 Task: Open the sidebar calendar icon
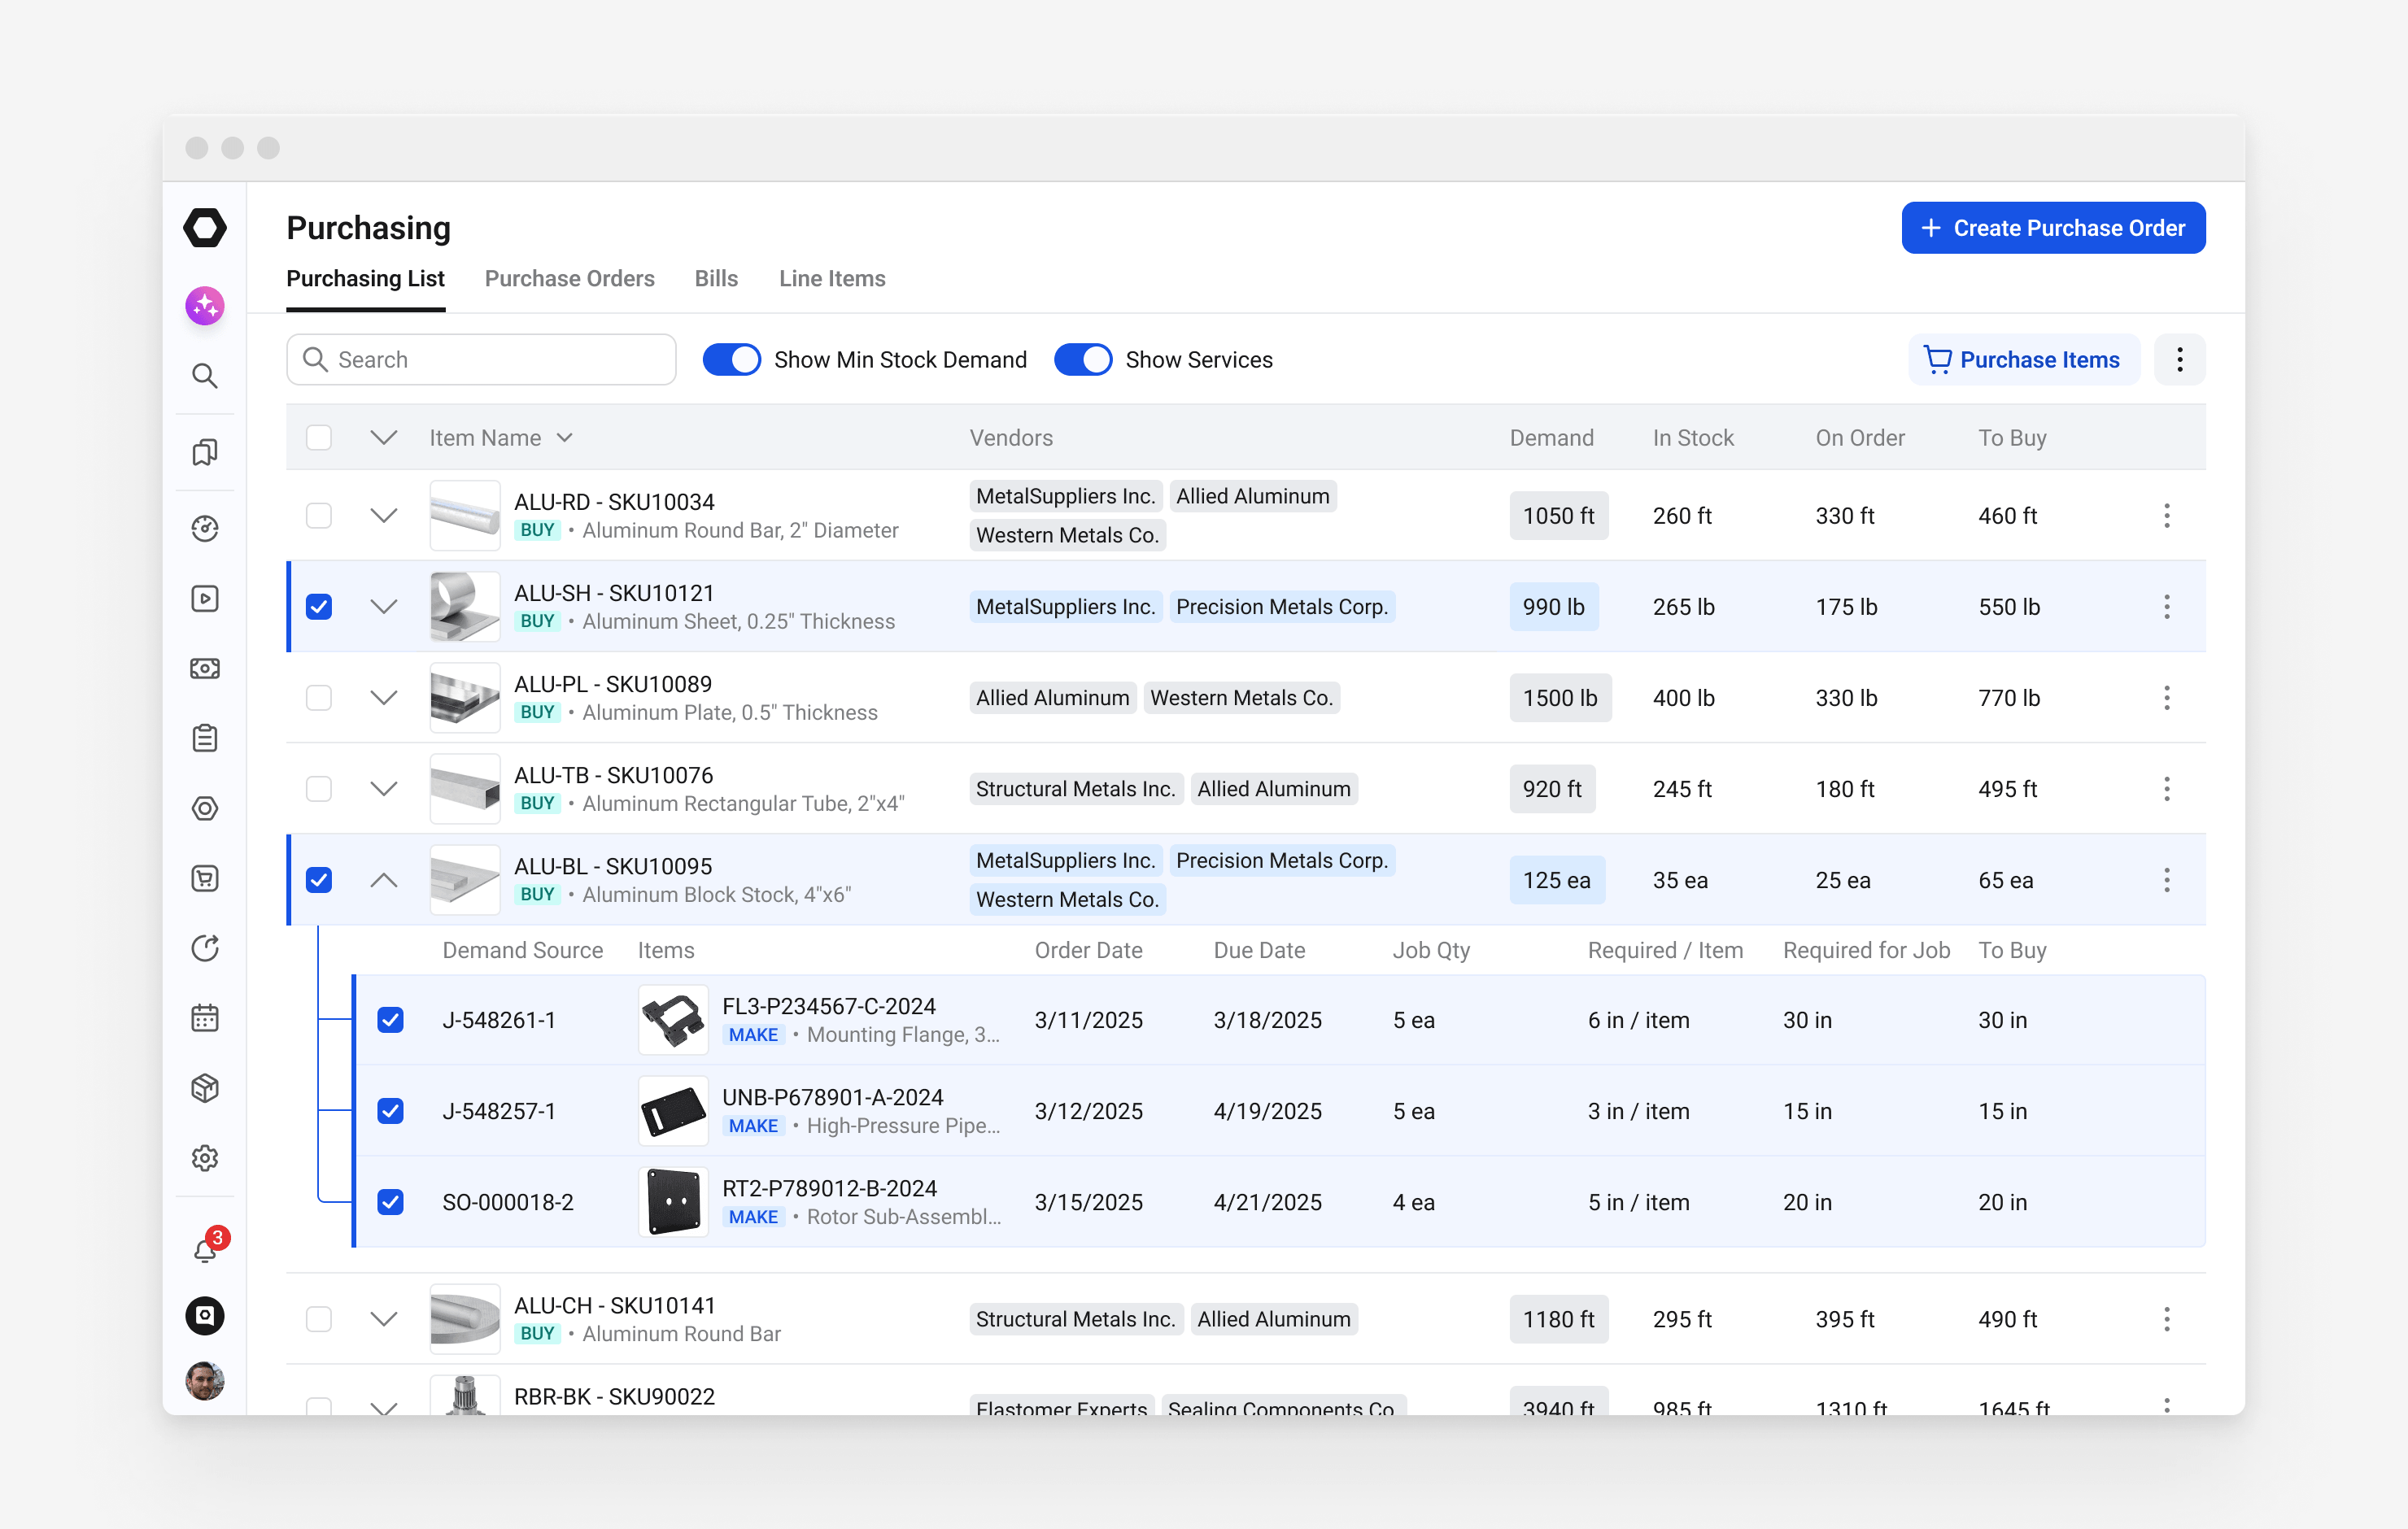tap(205, 1018)
